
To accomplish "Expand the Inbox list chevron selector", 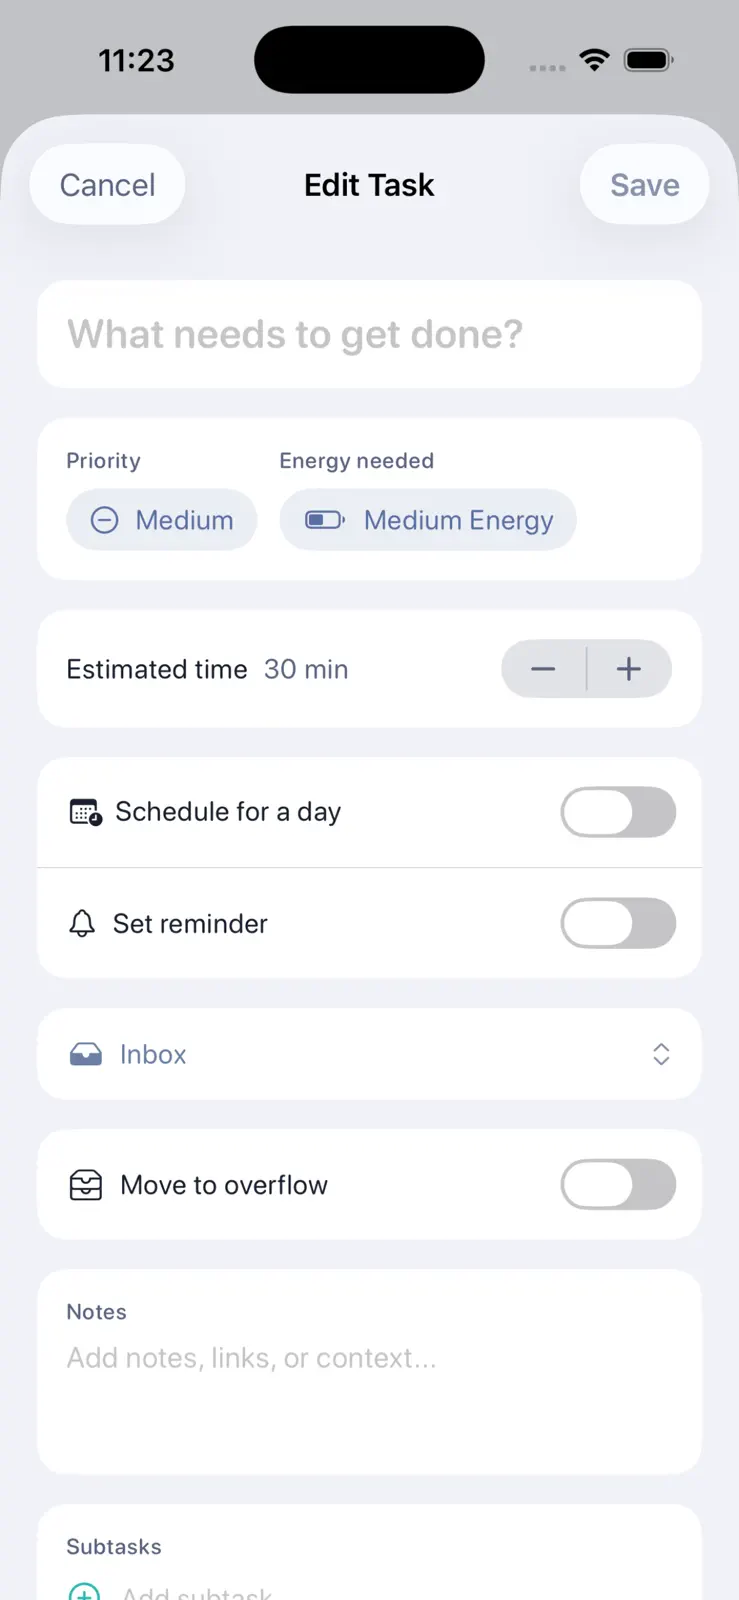I will (x=661, y=1054).
